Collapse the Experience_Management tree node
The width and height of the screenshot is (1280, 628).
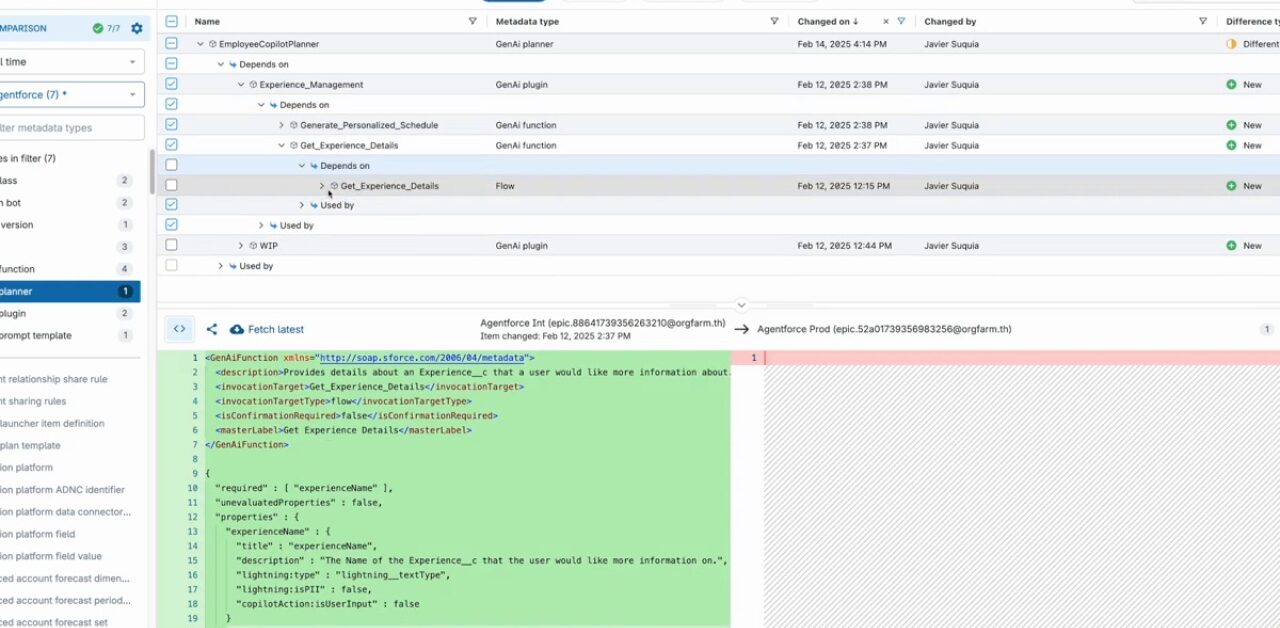[241, 85]
